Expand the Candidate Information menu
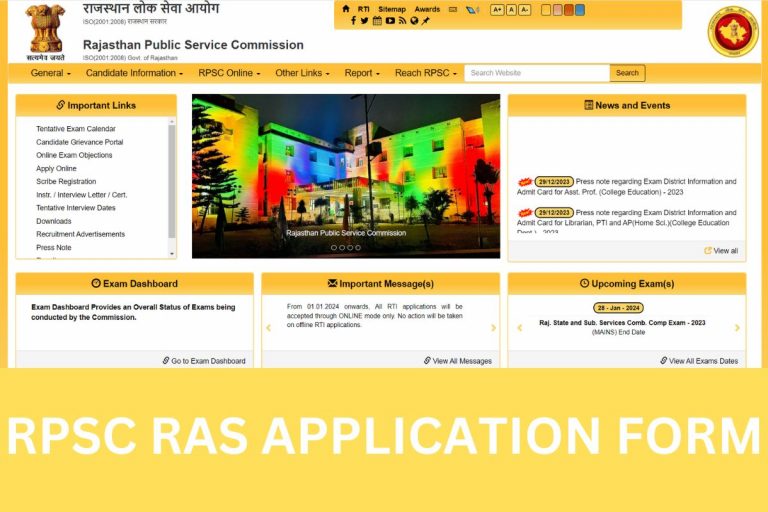768x512 pixels. pyautogui.click(x=134, y=73)
